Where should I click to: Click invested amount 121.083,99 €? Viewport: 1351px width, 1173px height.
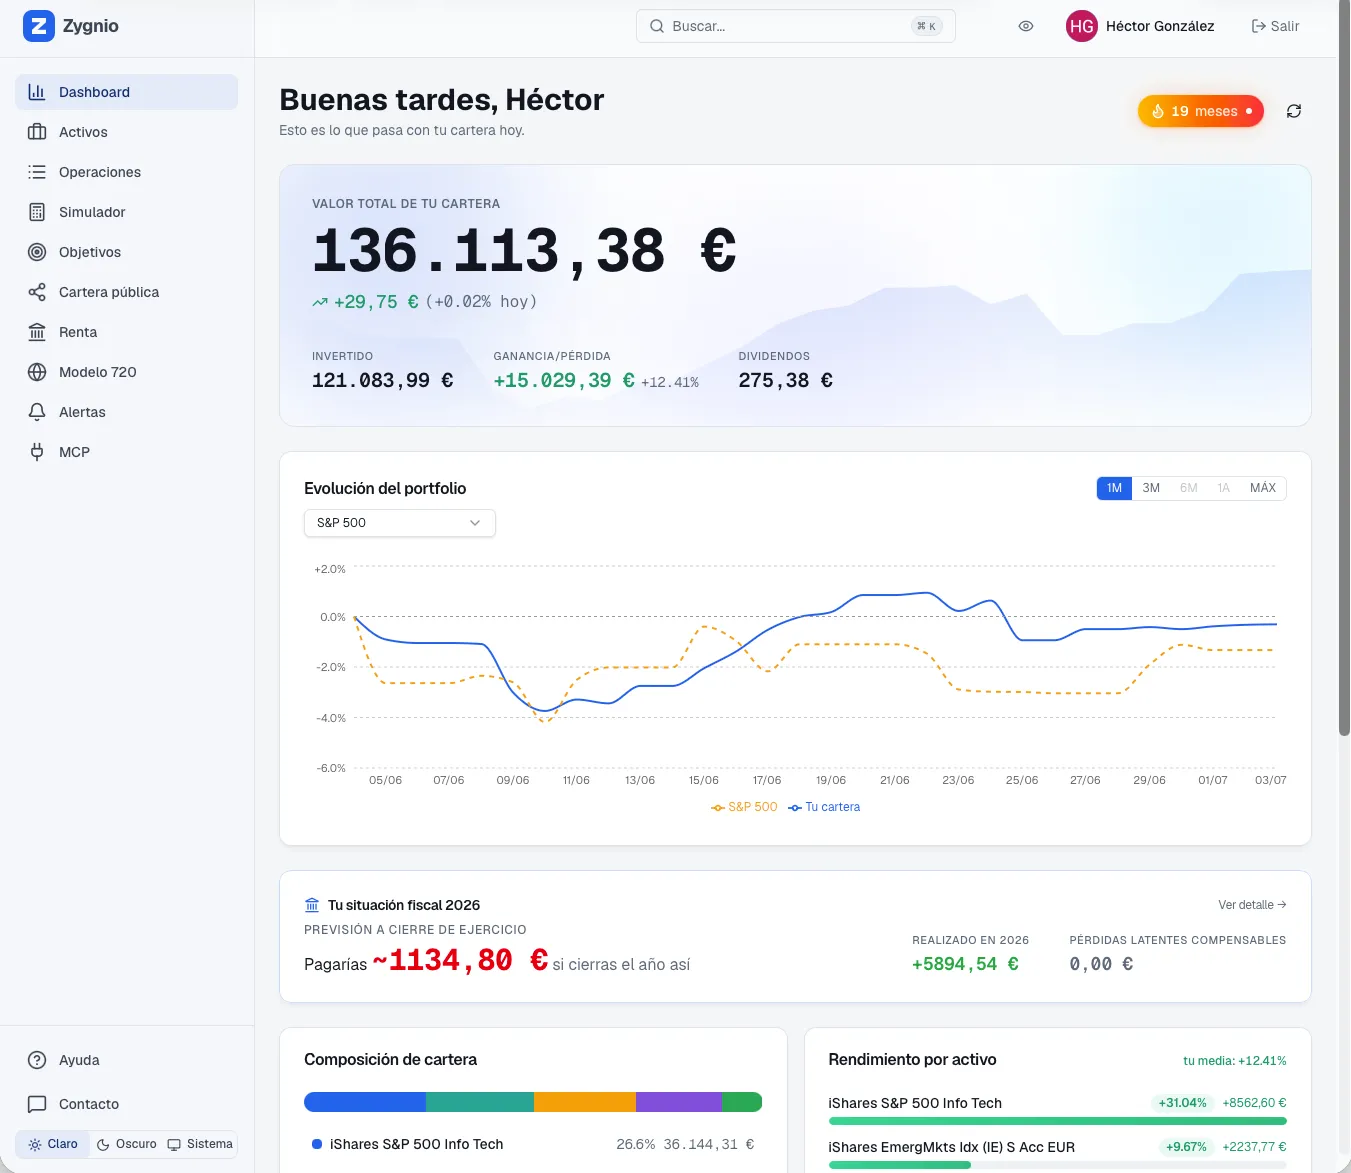coord(383,380)
